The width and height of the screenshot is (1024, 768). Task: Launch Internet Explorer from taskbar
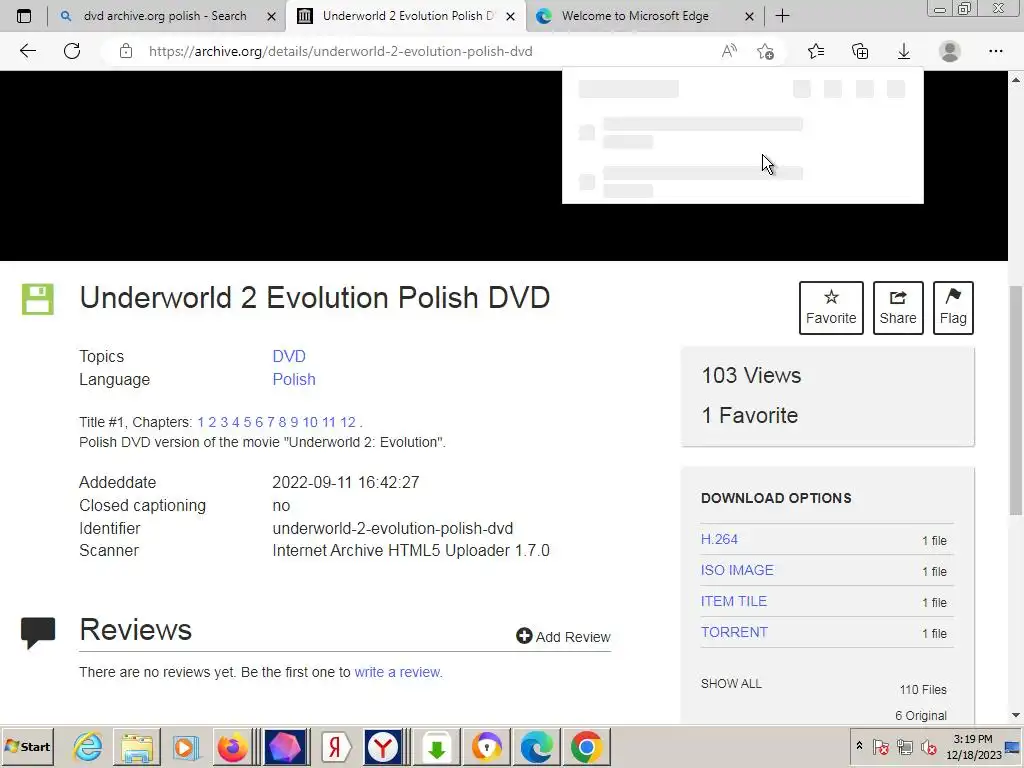(x=88, y=746)
